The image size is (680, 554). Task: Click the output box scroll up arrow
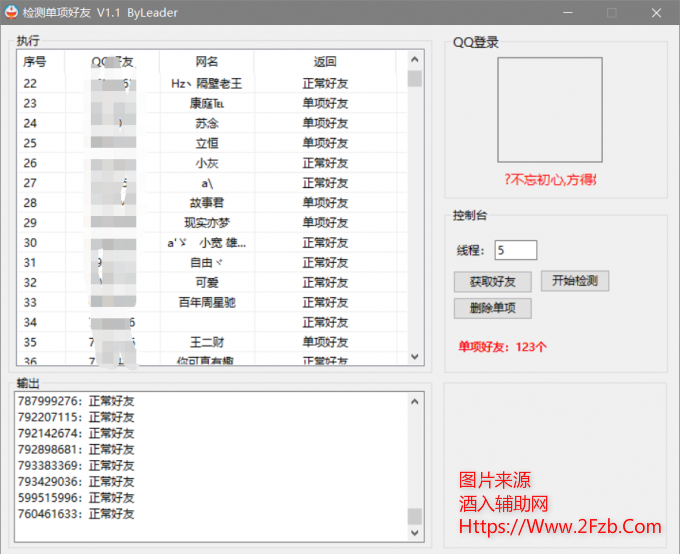[415, 402]
